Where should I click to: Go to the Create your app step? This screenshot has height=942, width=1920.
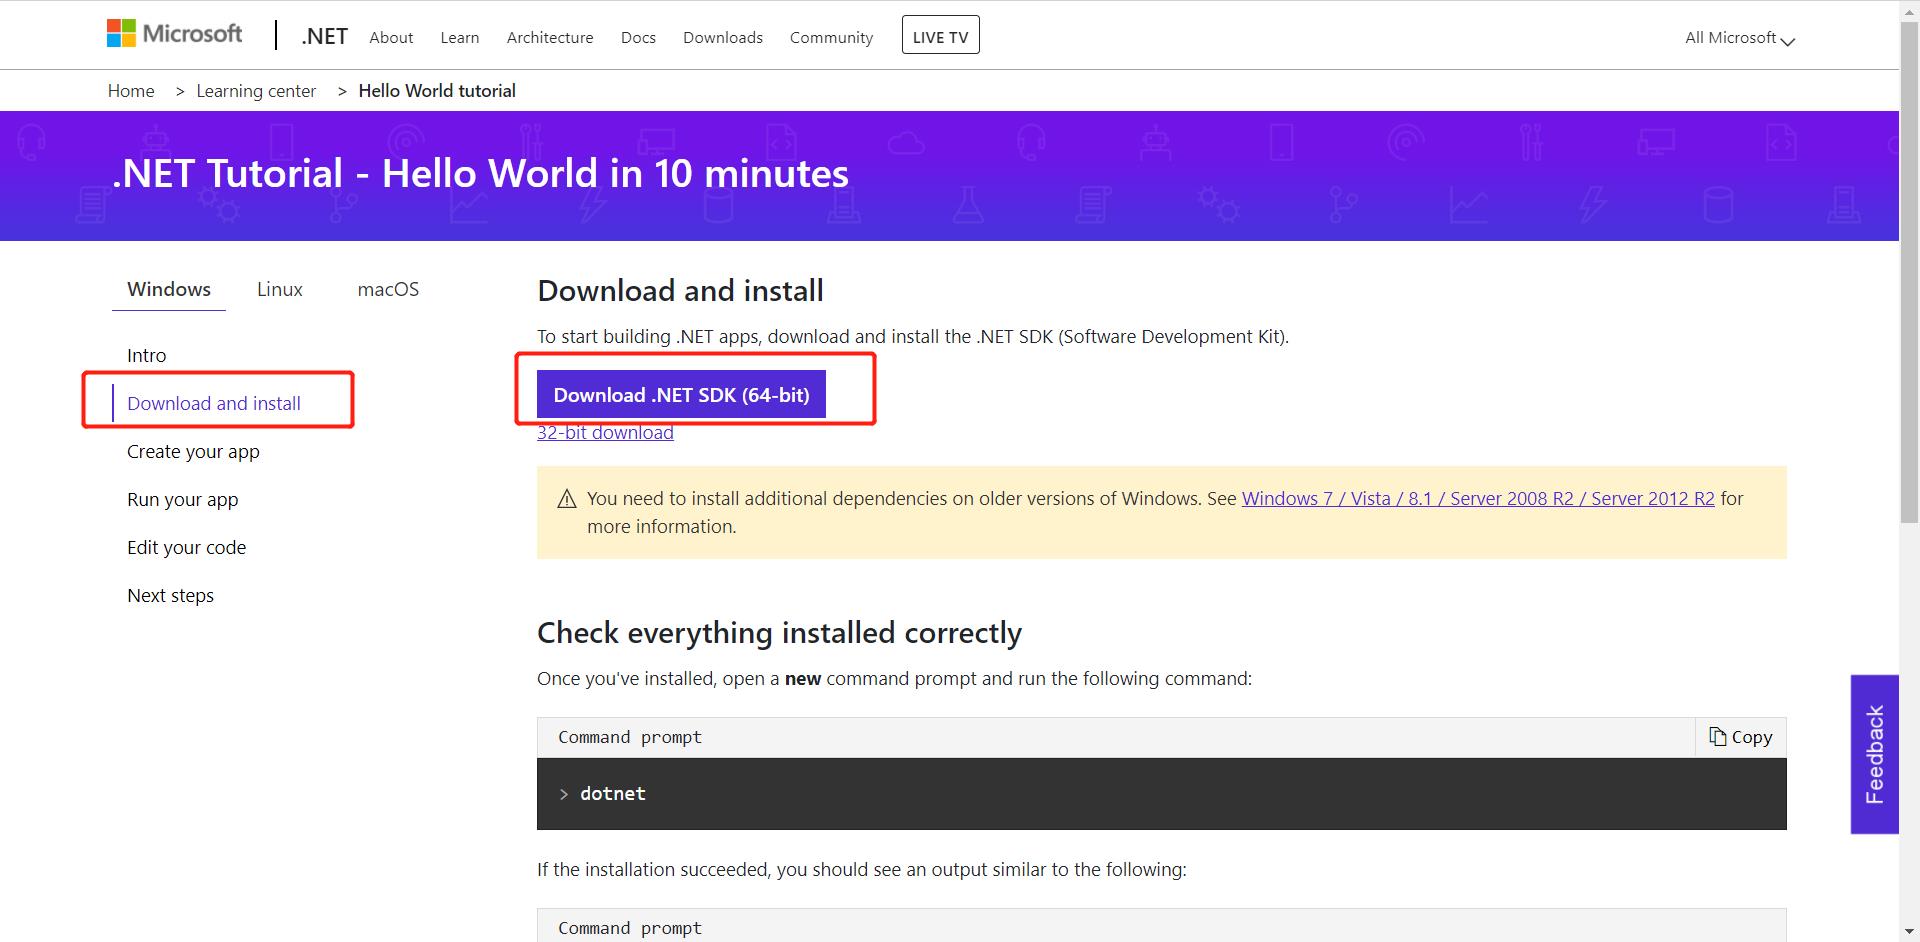tap(193, 451)
